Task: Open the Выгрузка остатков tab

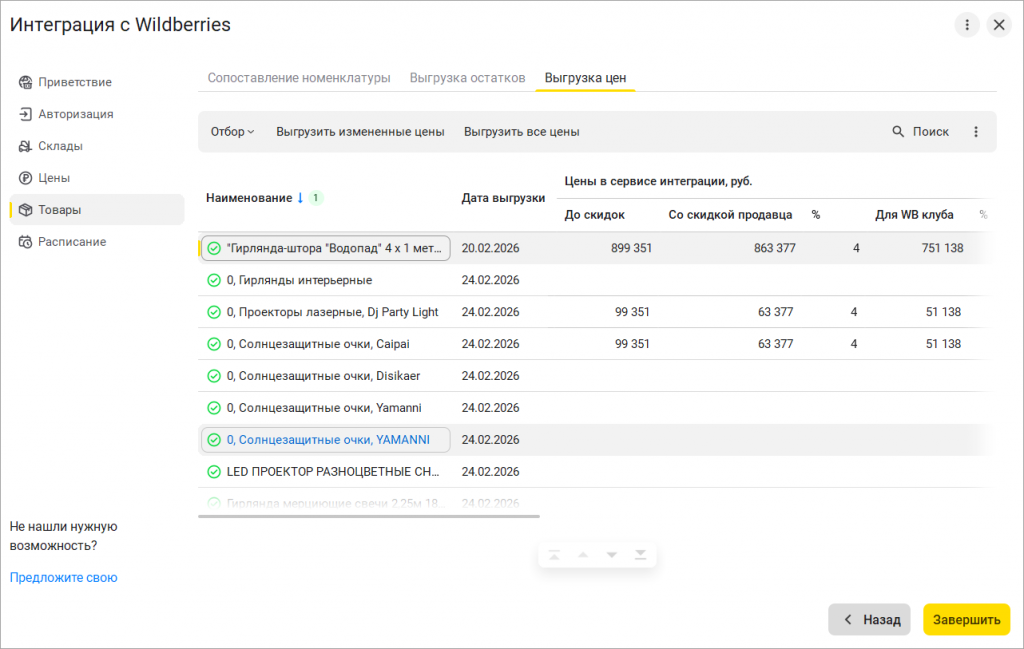Action: coord(468,78)
